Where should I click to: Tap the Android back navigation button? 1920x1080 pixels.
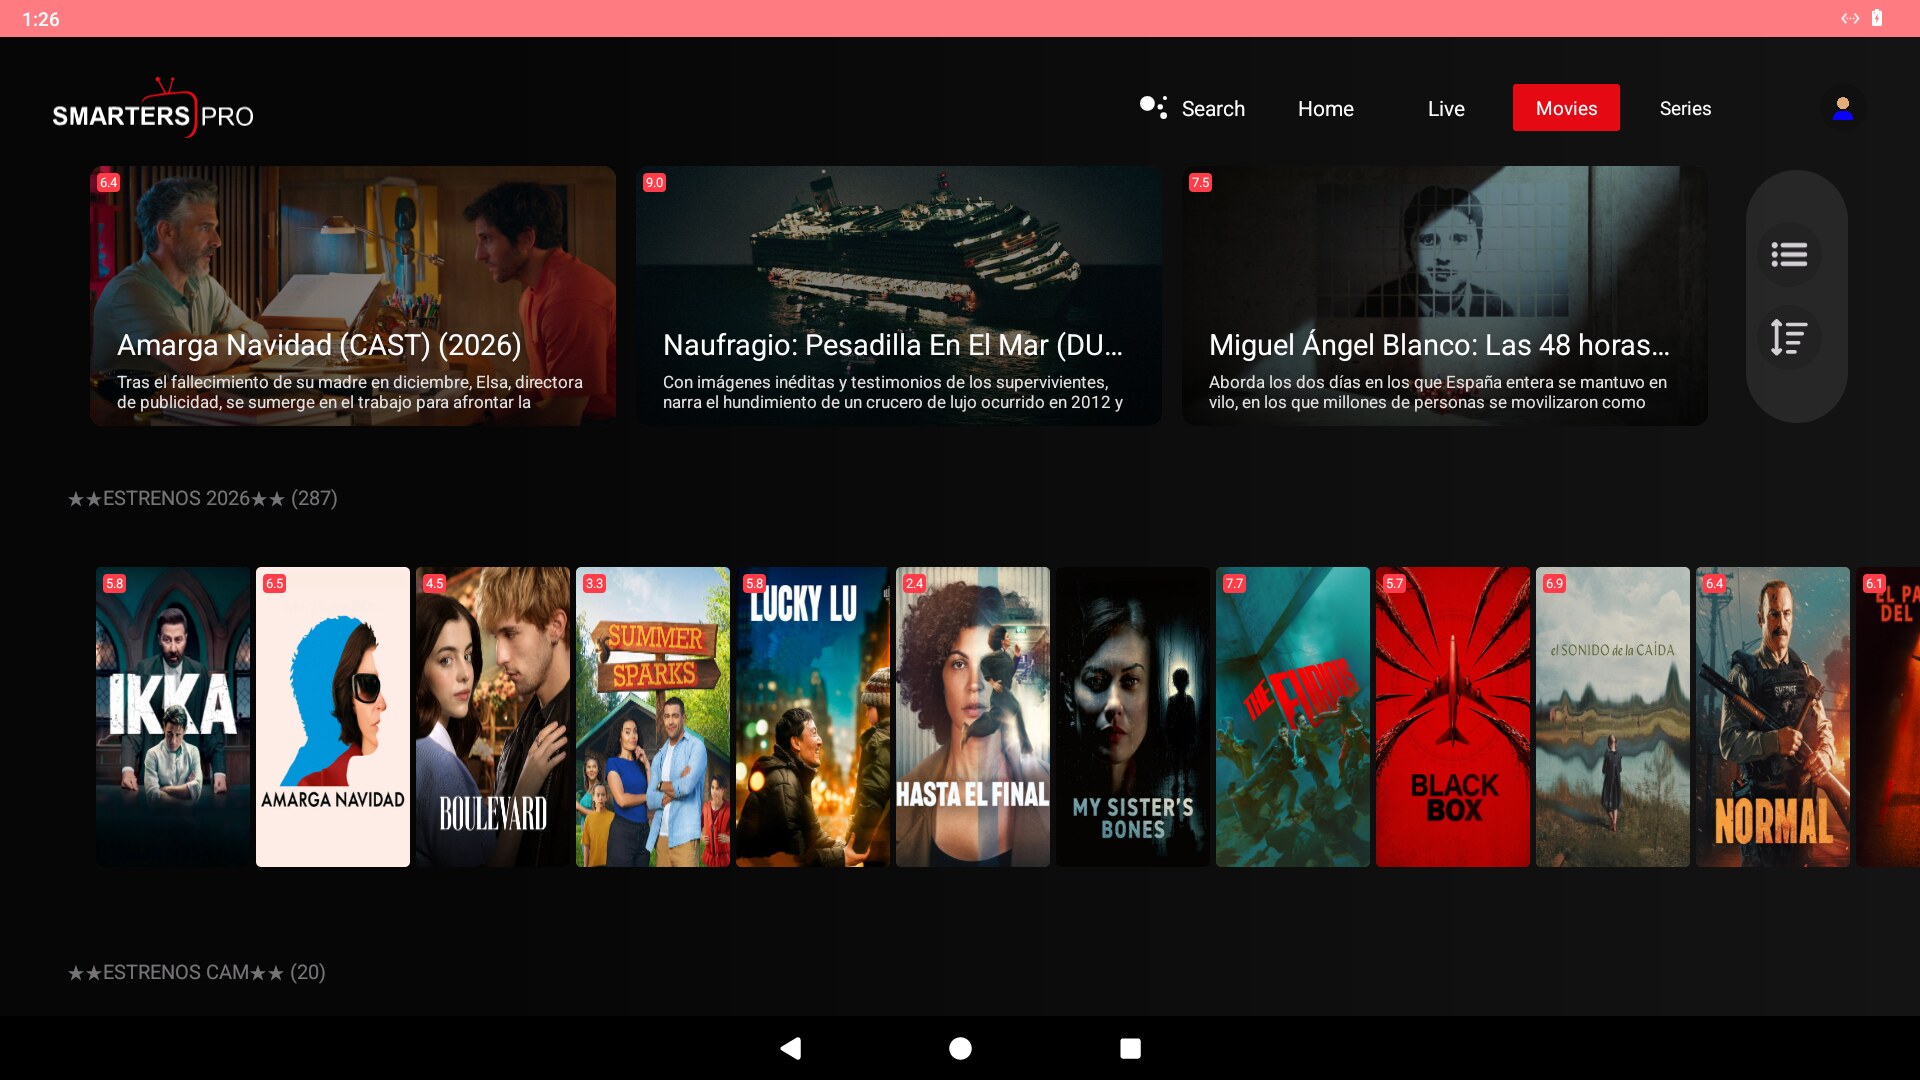click(791, 1048)
